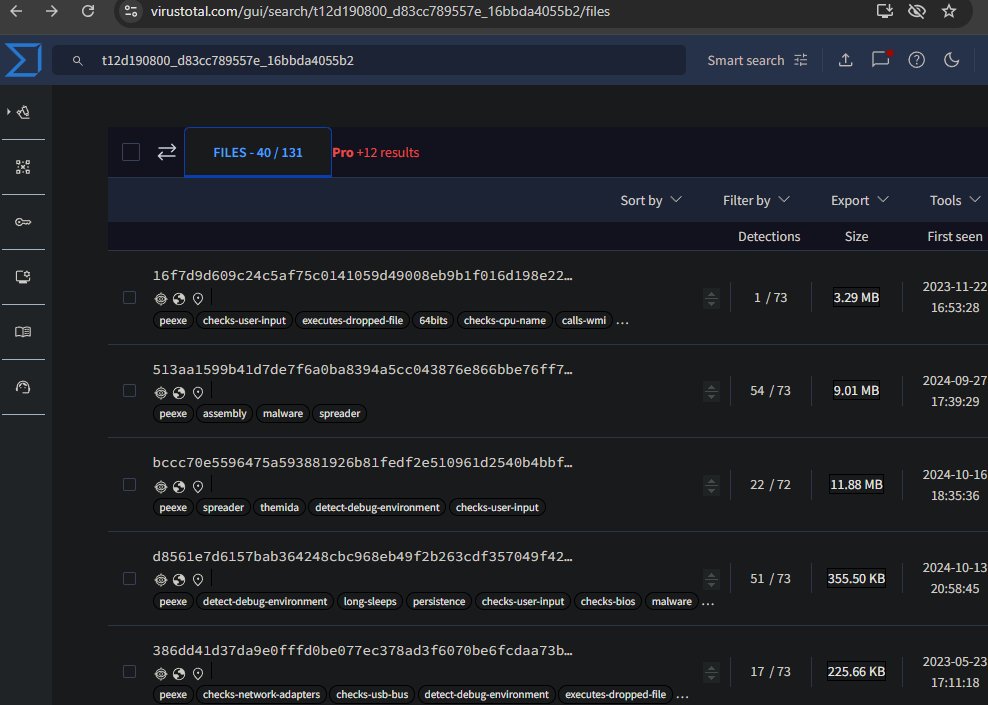Open smart search filter sliders icon

click(801, 60)
